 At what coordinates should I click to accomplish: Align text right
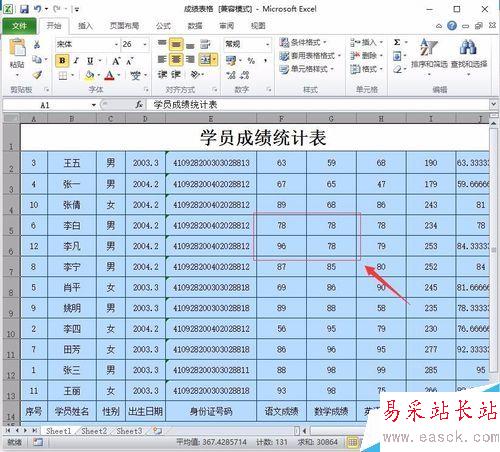click(x=190, y=60)
